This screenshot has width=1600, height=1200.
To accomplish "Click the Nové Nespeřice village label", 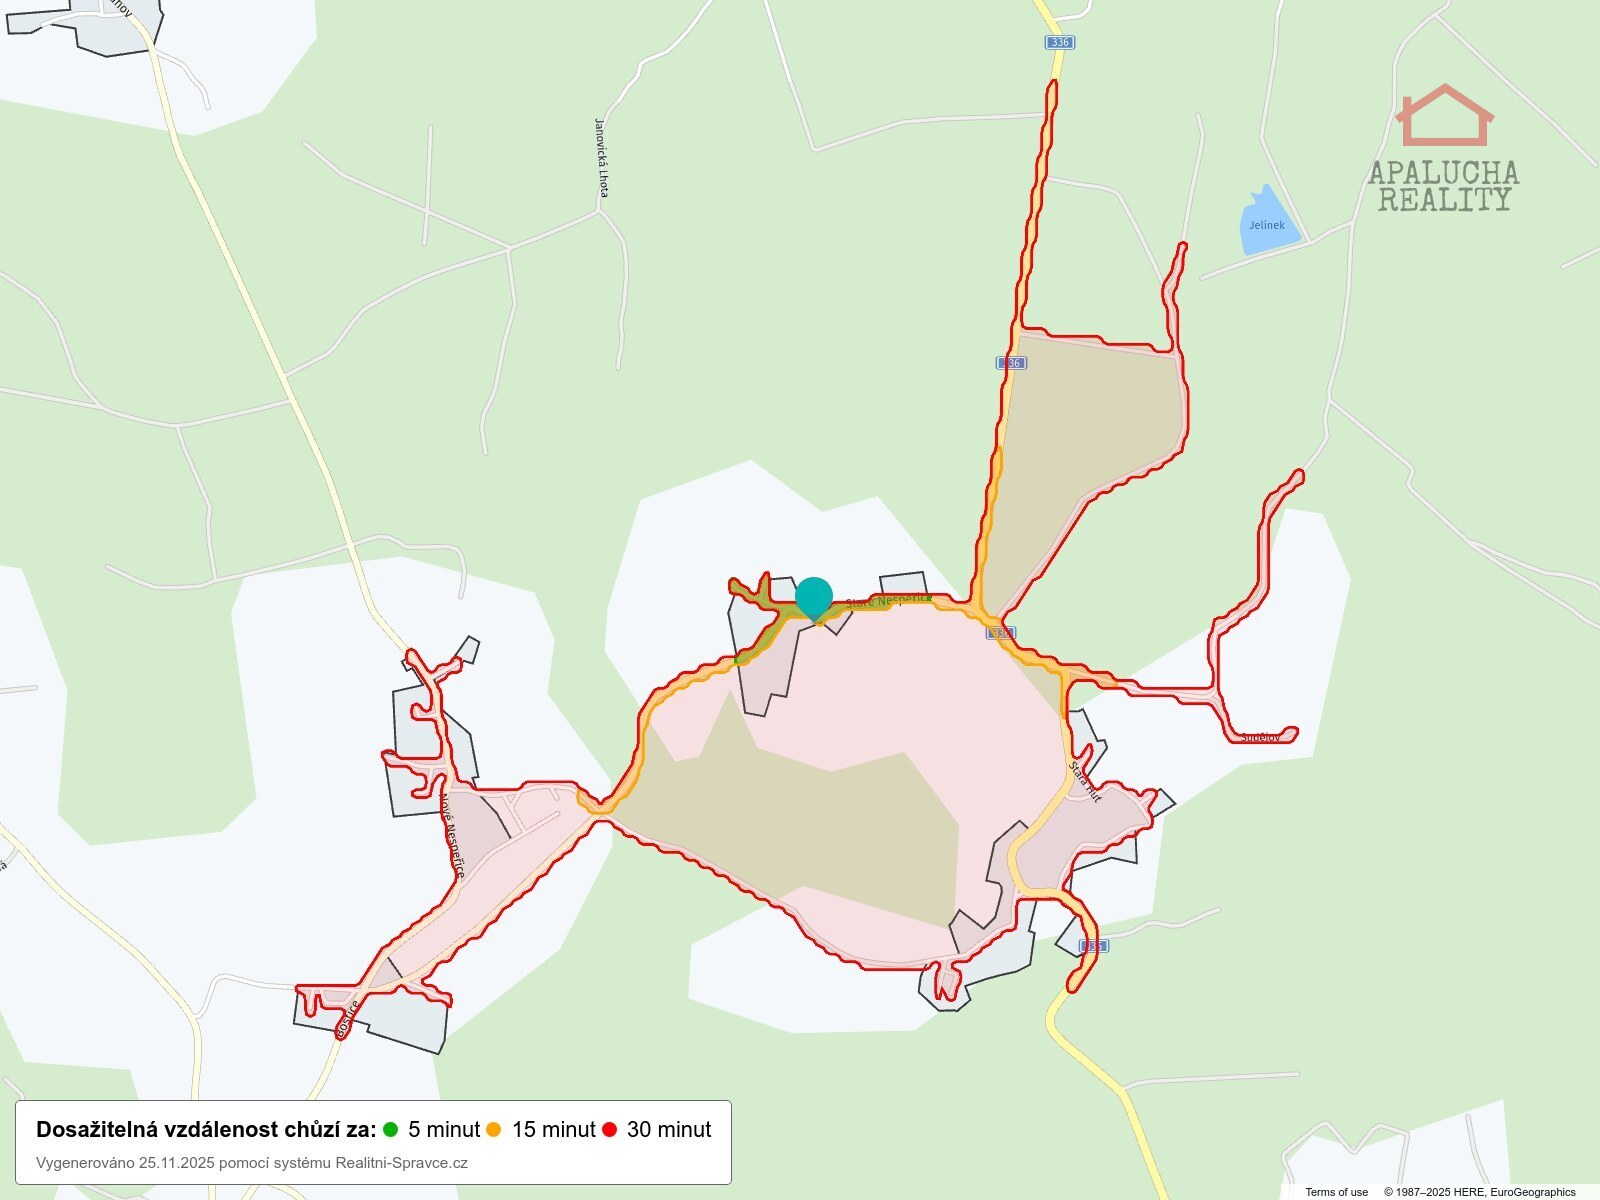I will pos(452,836).
